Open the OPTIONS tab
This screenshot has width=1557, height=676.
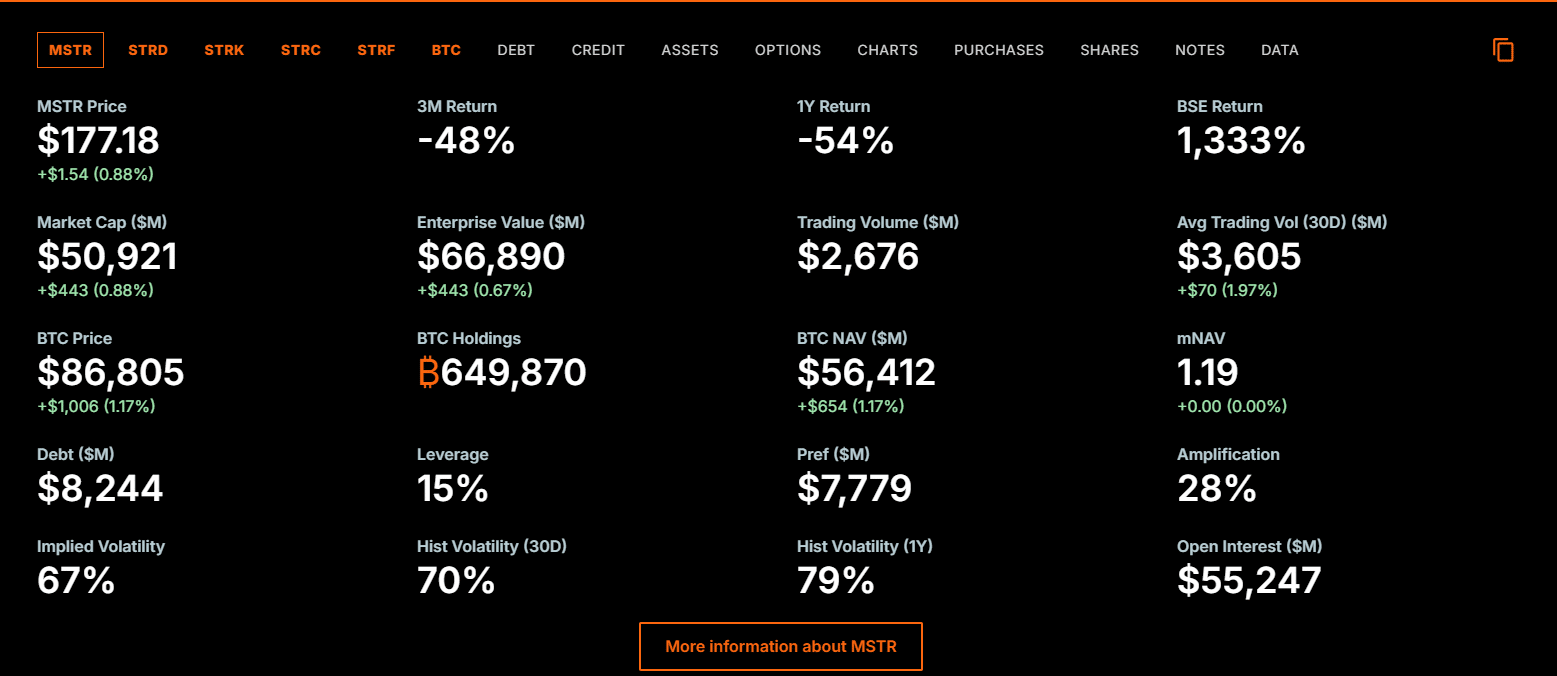point(788,50)
